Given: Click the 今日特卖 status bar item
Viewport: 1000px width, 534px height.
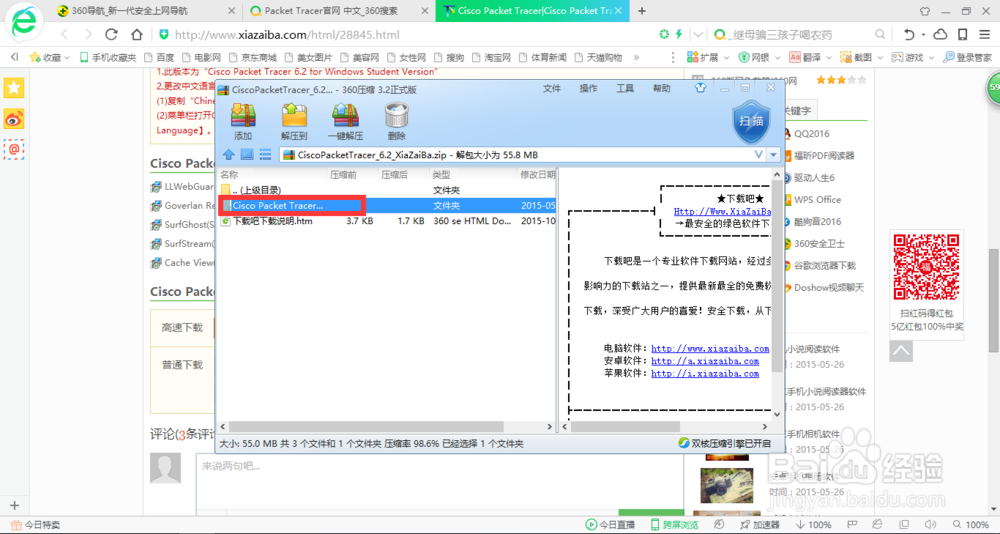Looking at the screenshot, I should (x=36, y=525).
